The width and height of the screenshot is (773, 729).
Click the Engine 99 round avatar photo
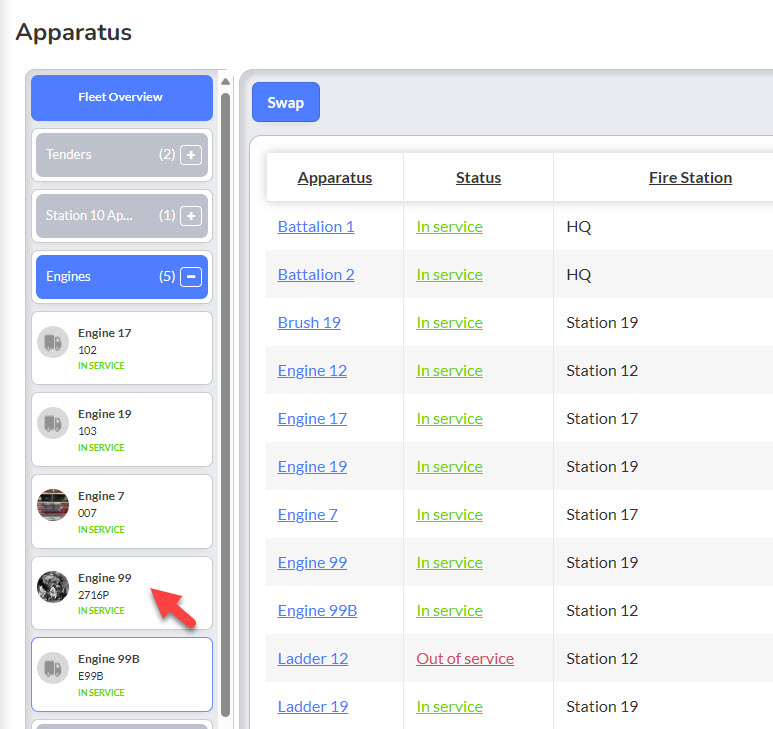pyautogui.click(x=53, y=587)
